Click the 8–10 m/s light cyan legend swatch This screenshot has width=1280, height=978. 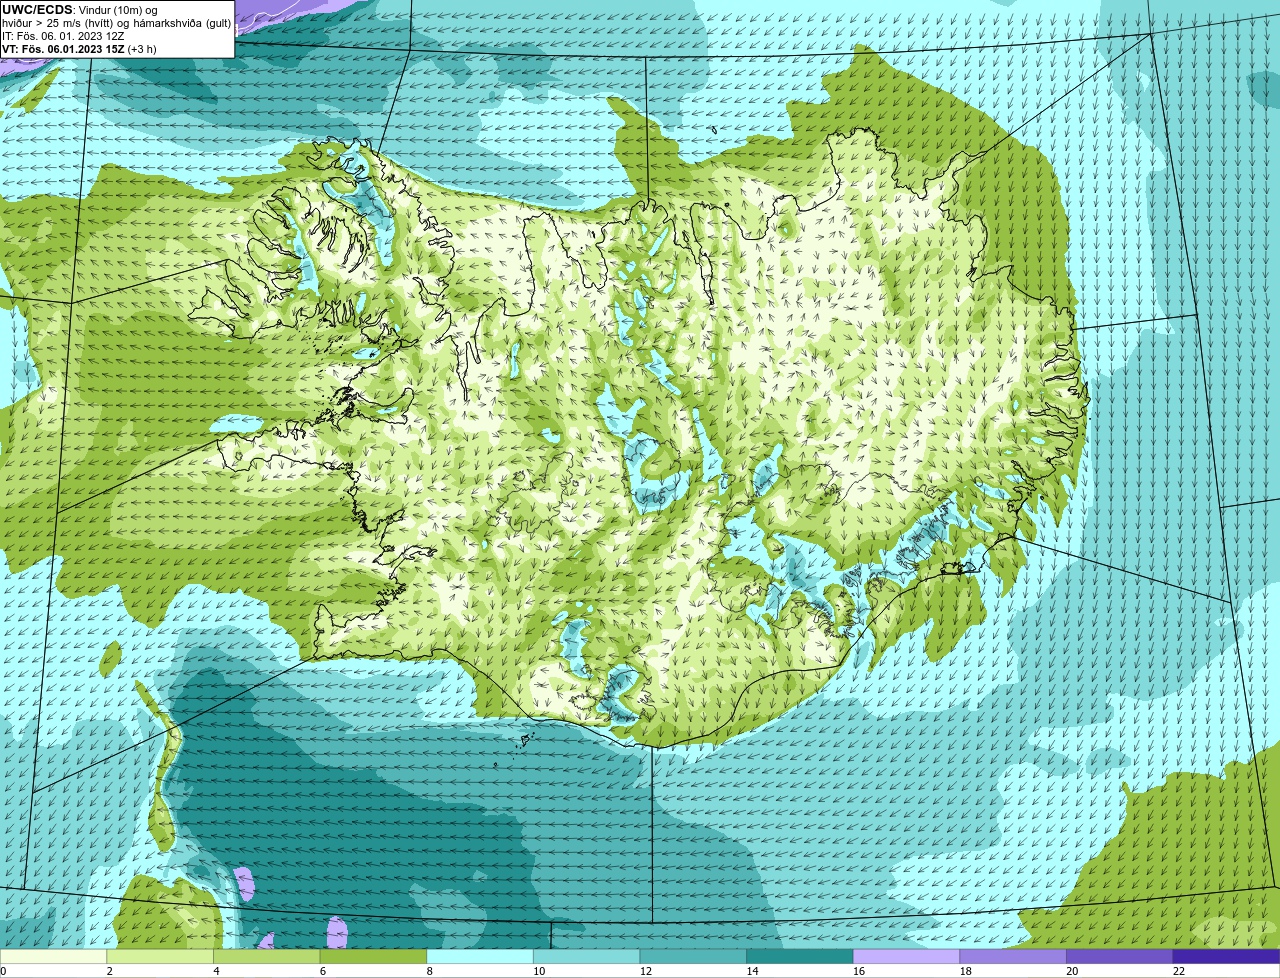(x=480, y=956)
